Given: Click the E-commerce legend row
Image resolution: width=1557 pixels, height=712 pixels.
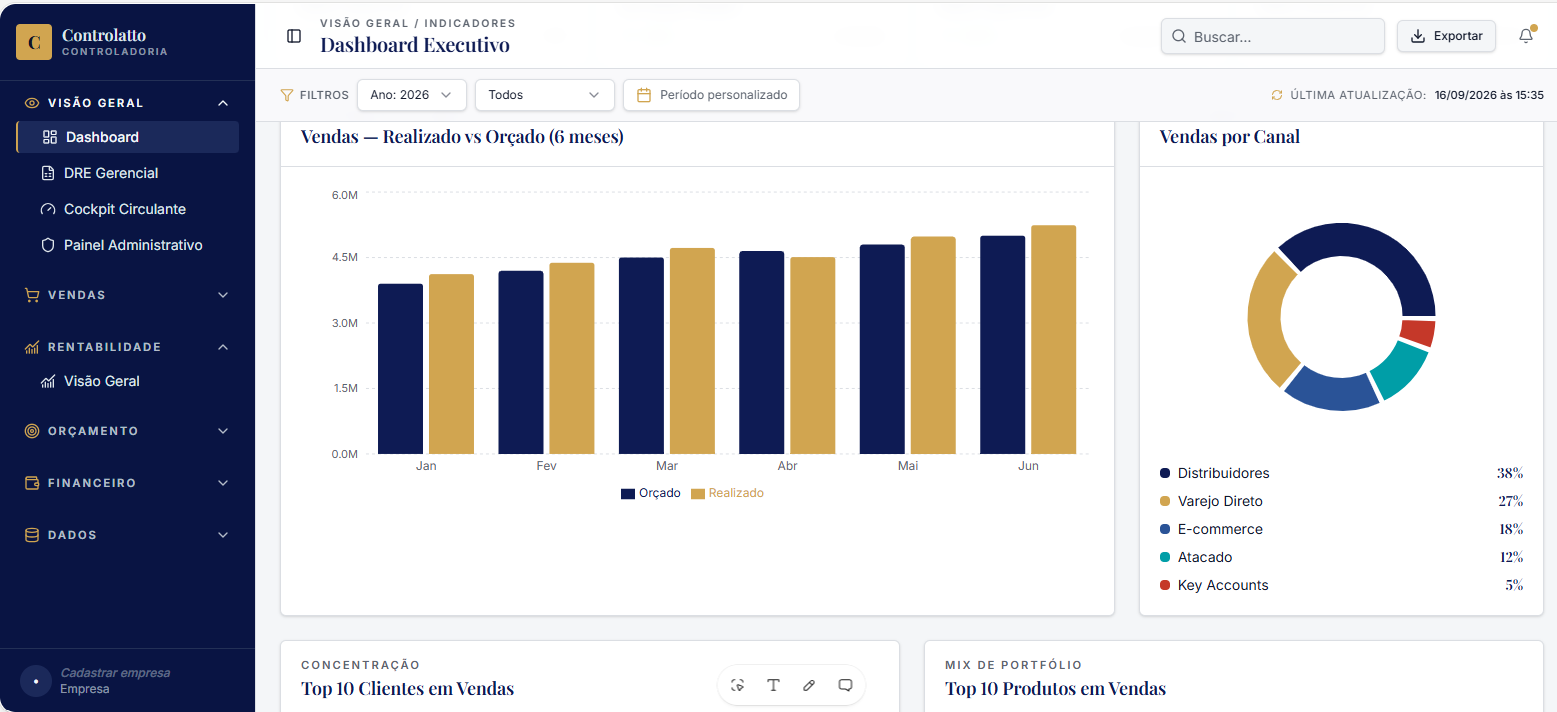Looking at the screenshot, I should (x=1341, y=529).
